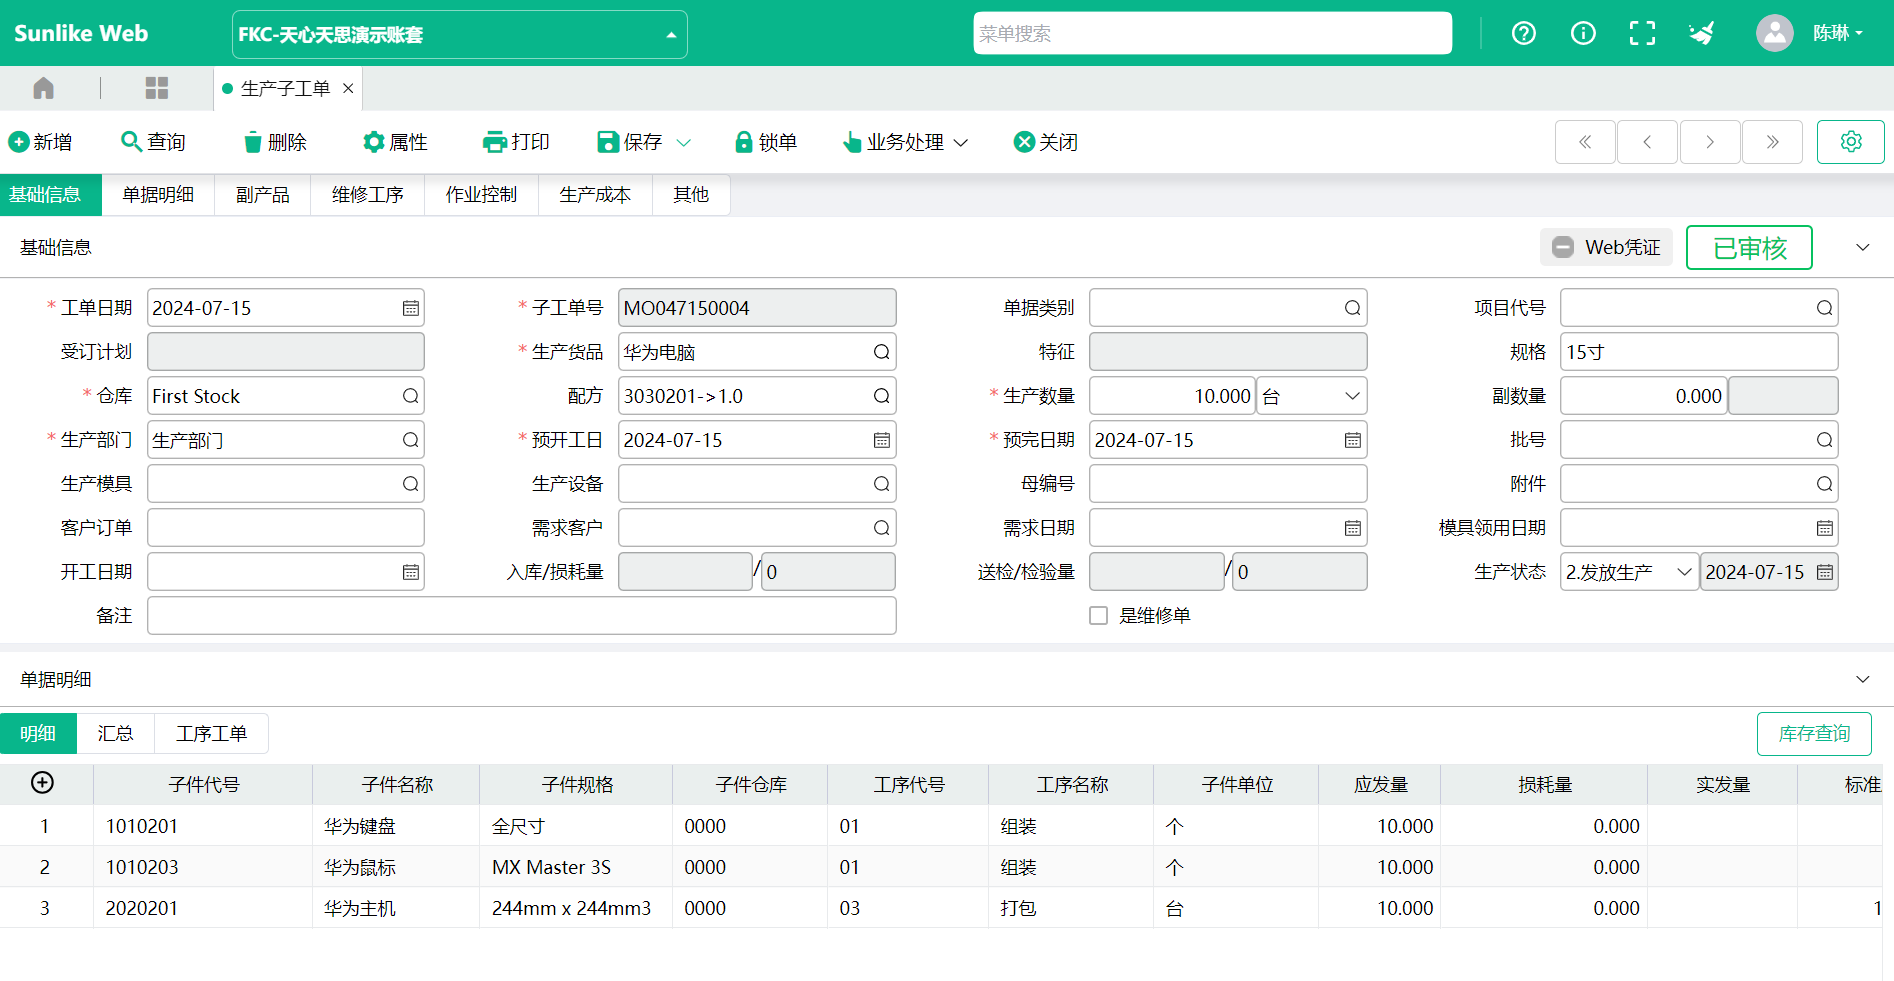The height and width of the screenshot is (981, 1894).
Task: Click the info circle icon
Action: point(1583,33)
